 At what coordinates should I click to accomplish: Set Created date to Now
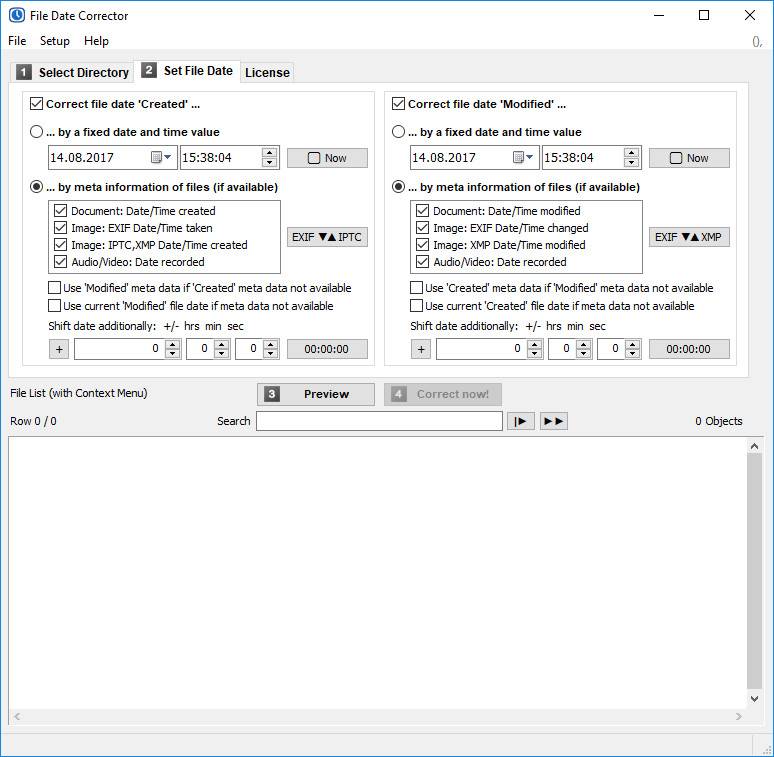tap(327, 158)
